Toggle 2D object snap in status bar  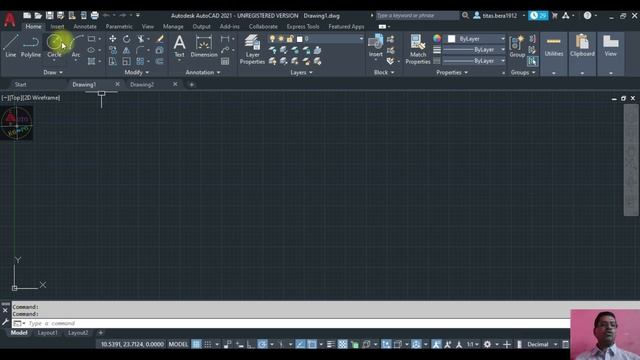click(x=312, y=344)
